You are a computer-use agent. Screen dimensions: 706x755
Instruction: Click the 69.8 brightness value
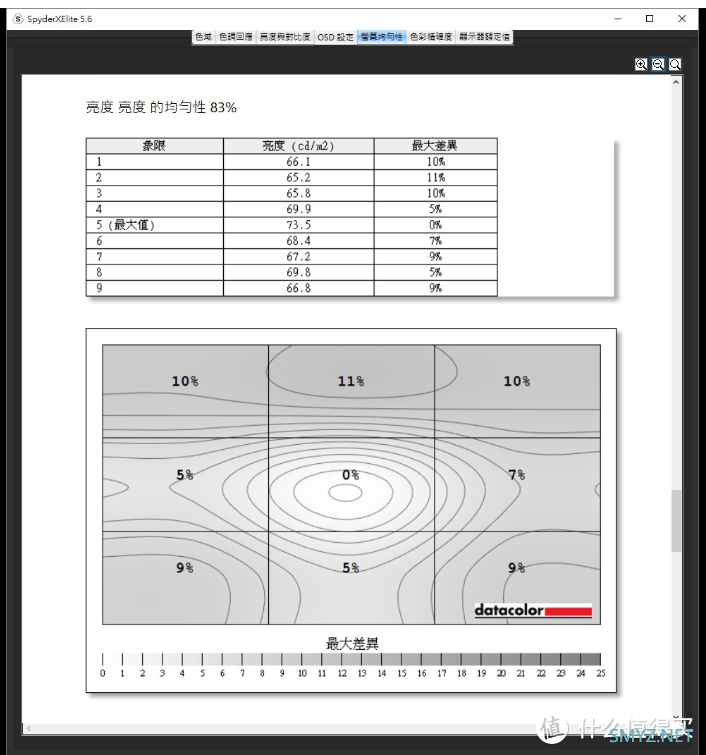pyautogui.click(x=299, y=273)
